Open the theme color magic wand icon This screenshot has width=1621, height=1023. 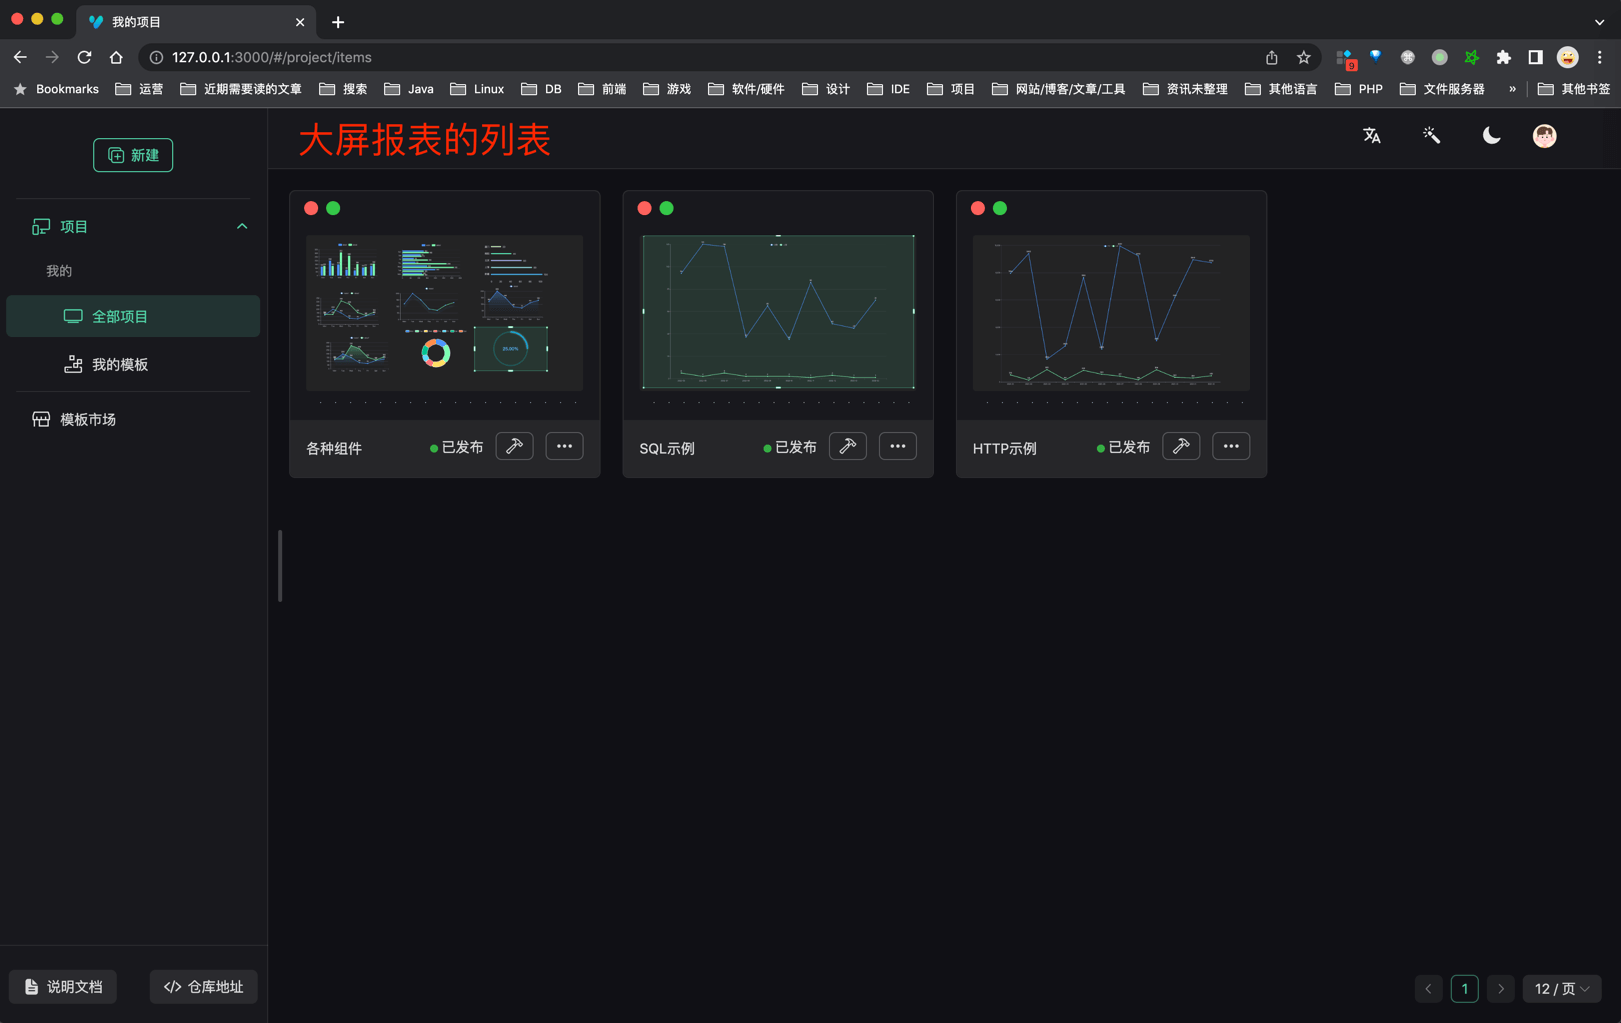tap(1431, 136)
